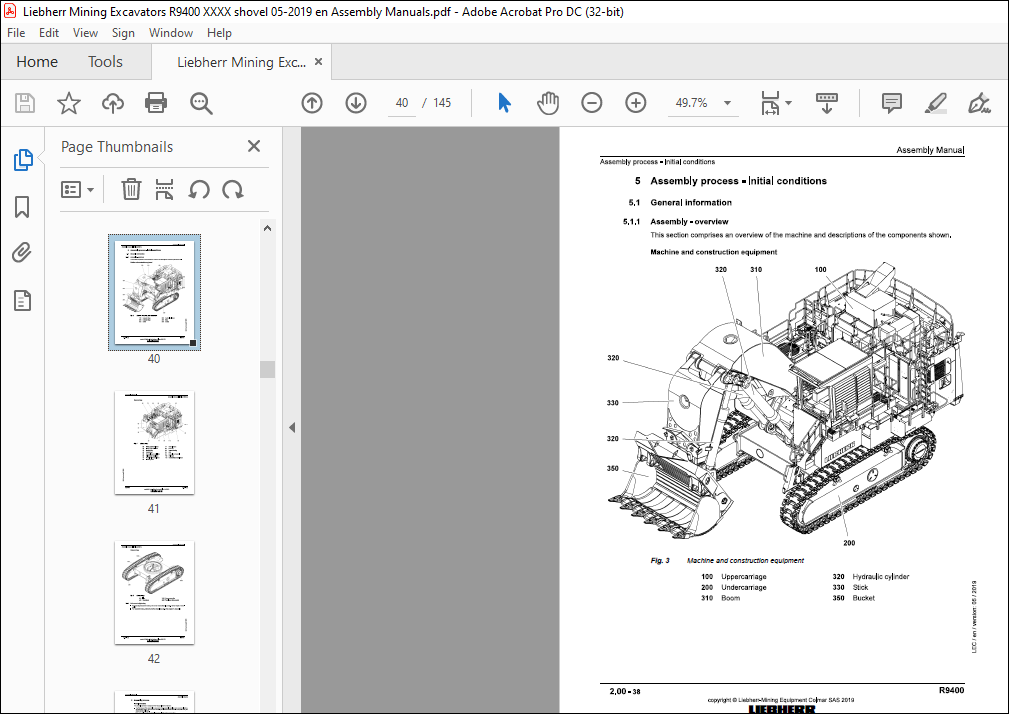The height and width of the screenshot is (714, 1009).
Task: Select page 41 thumbnail
Action: pos(154,443)
